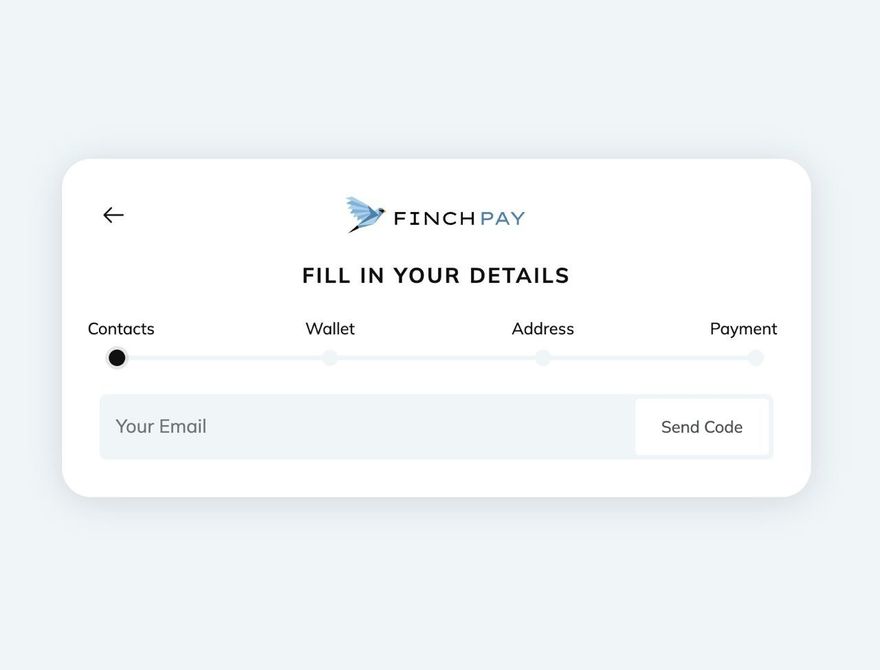Screen dimensions: 880x670
Task: Click the gray page background outside card
Action: click(440, 590)
